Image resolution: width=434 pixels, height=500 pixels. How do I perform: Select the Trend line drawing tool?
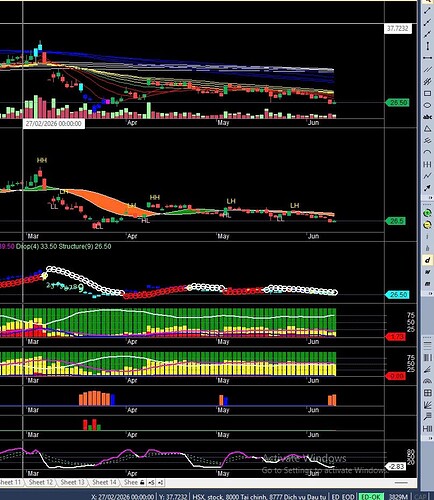click(x=427, y=11)
